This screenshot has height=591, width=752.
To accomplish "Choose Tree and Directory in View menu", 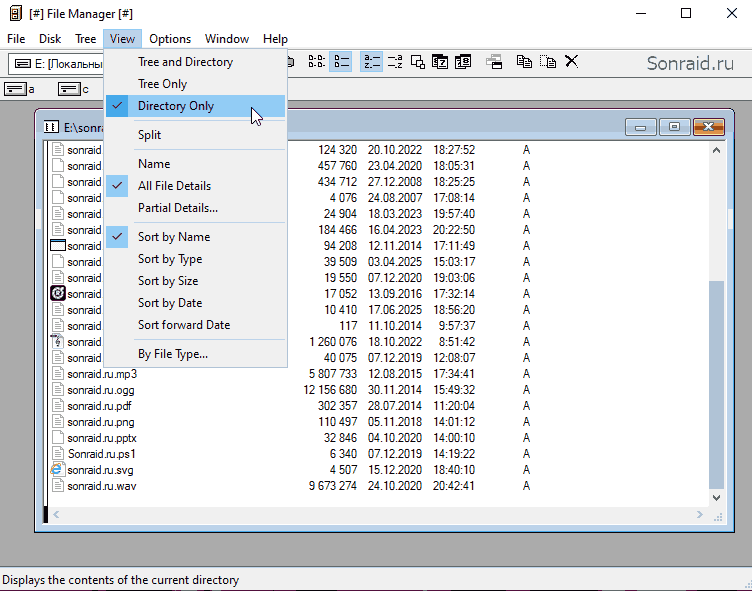I will point(196,62).
